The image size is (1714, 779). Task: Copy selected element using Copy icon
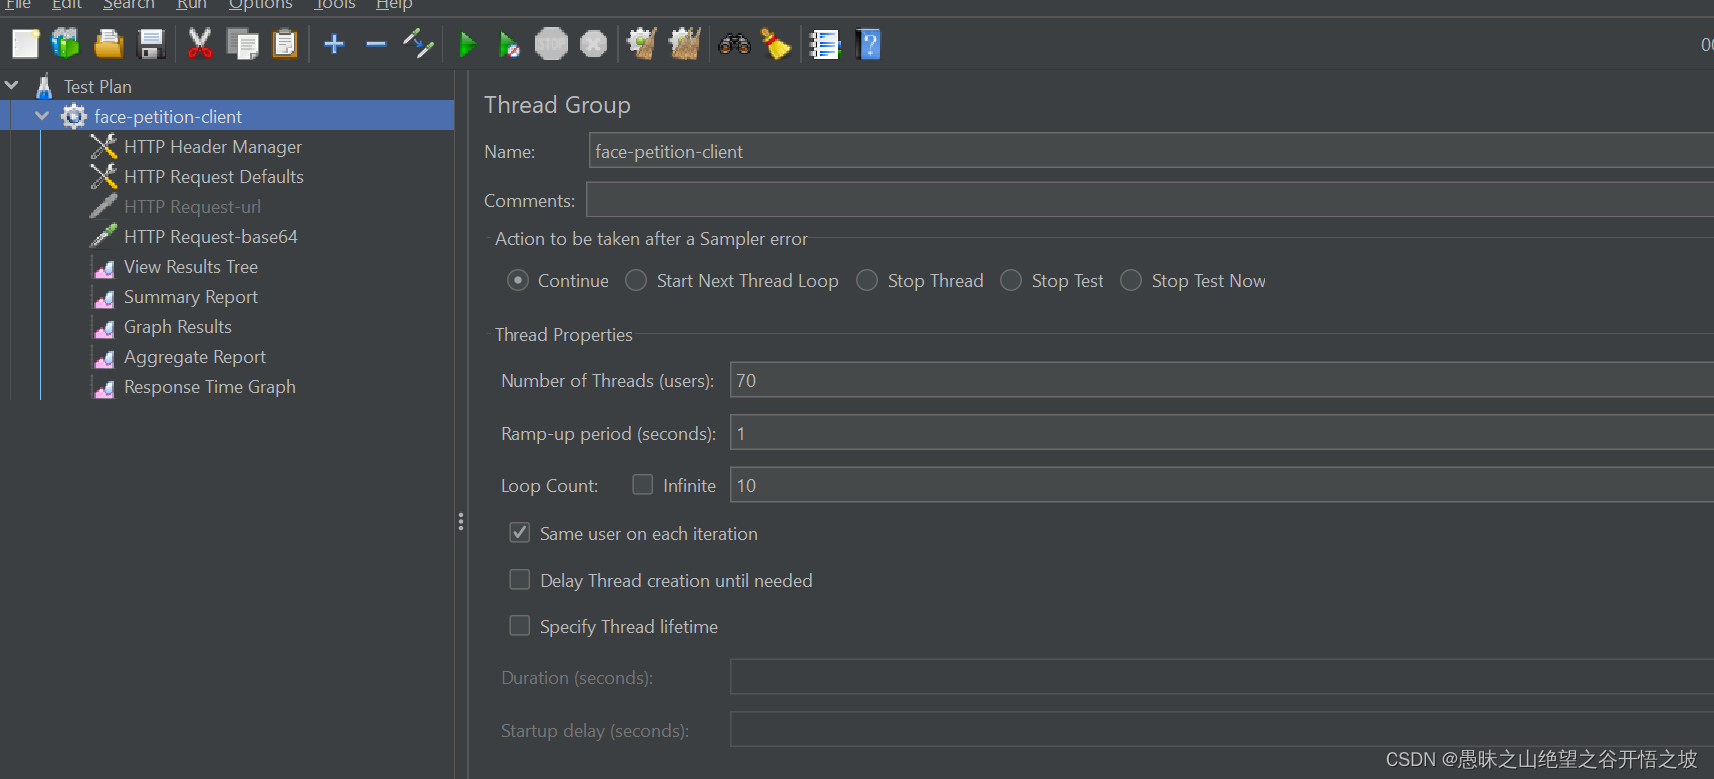tap(242, 44)
